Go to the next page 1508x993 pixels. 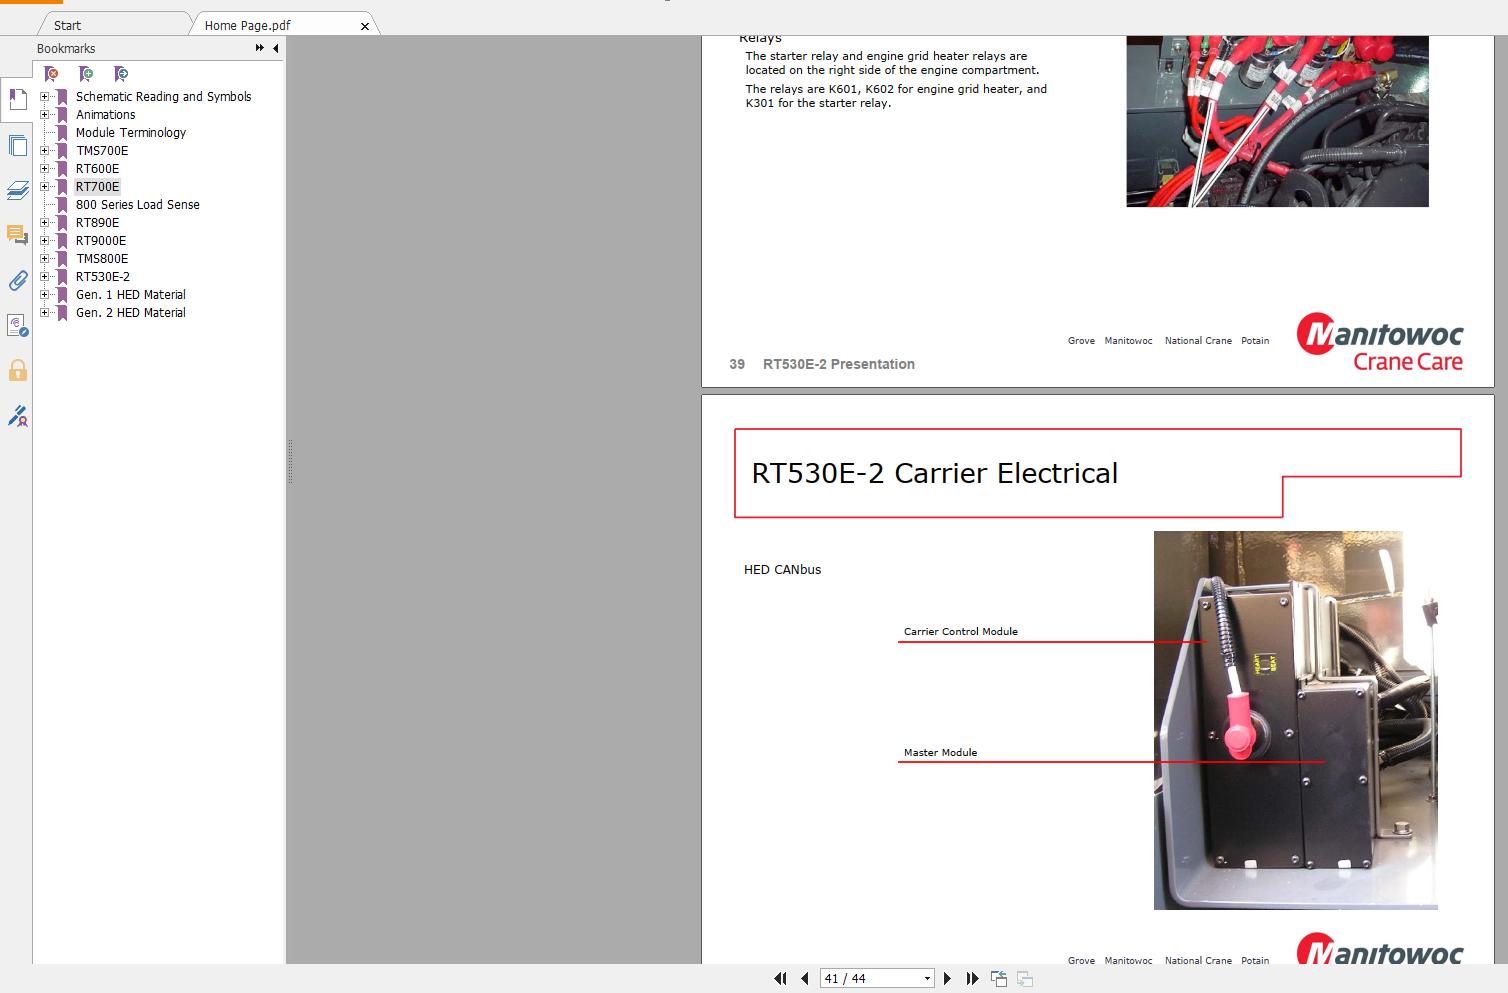point(947,979)
